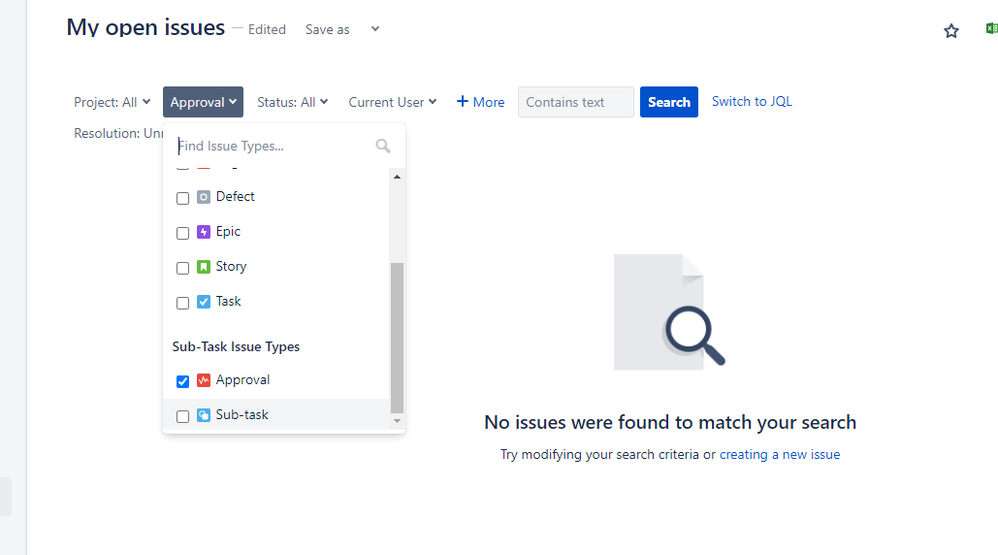Open the Resolution filter

tap(118, 133)
